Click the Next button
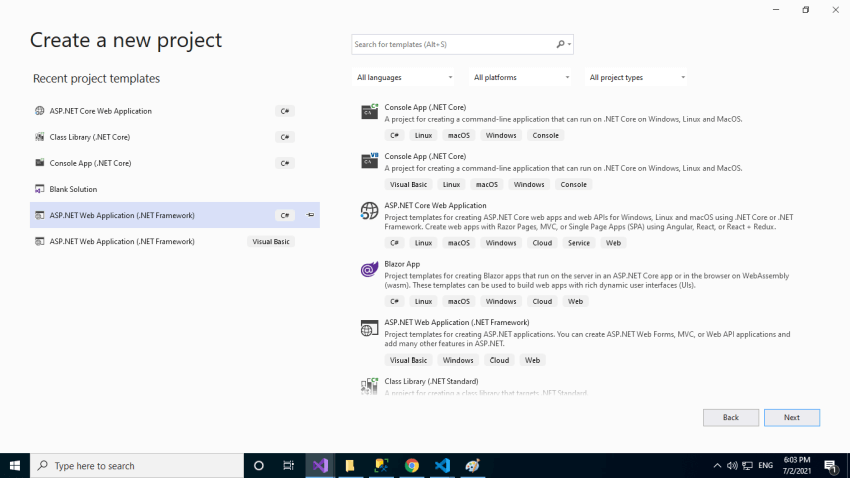 point(791,417)
